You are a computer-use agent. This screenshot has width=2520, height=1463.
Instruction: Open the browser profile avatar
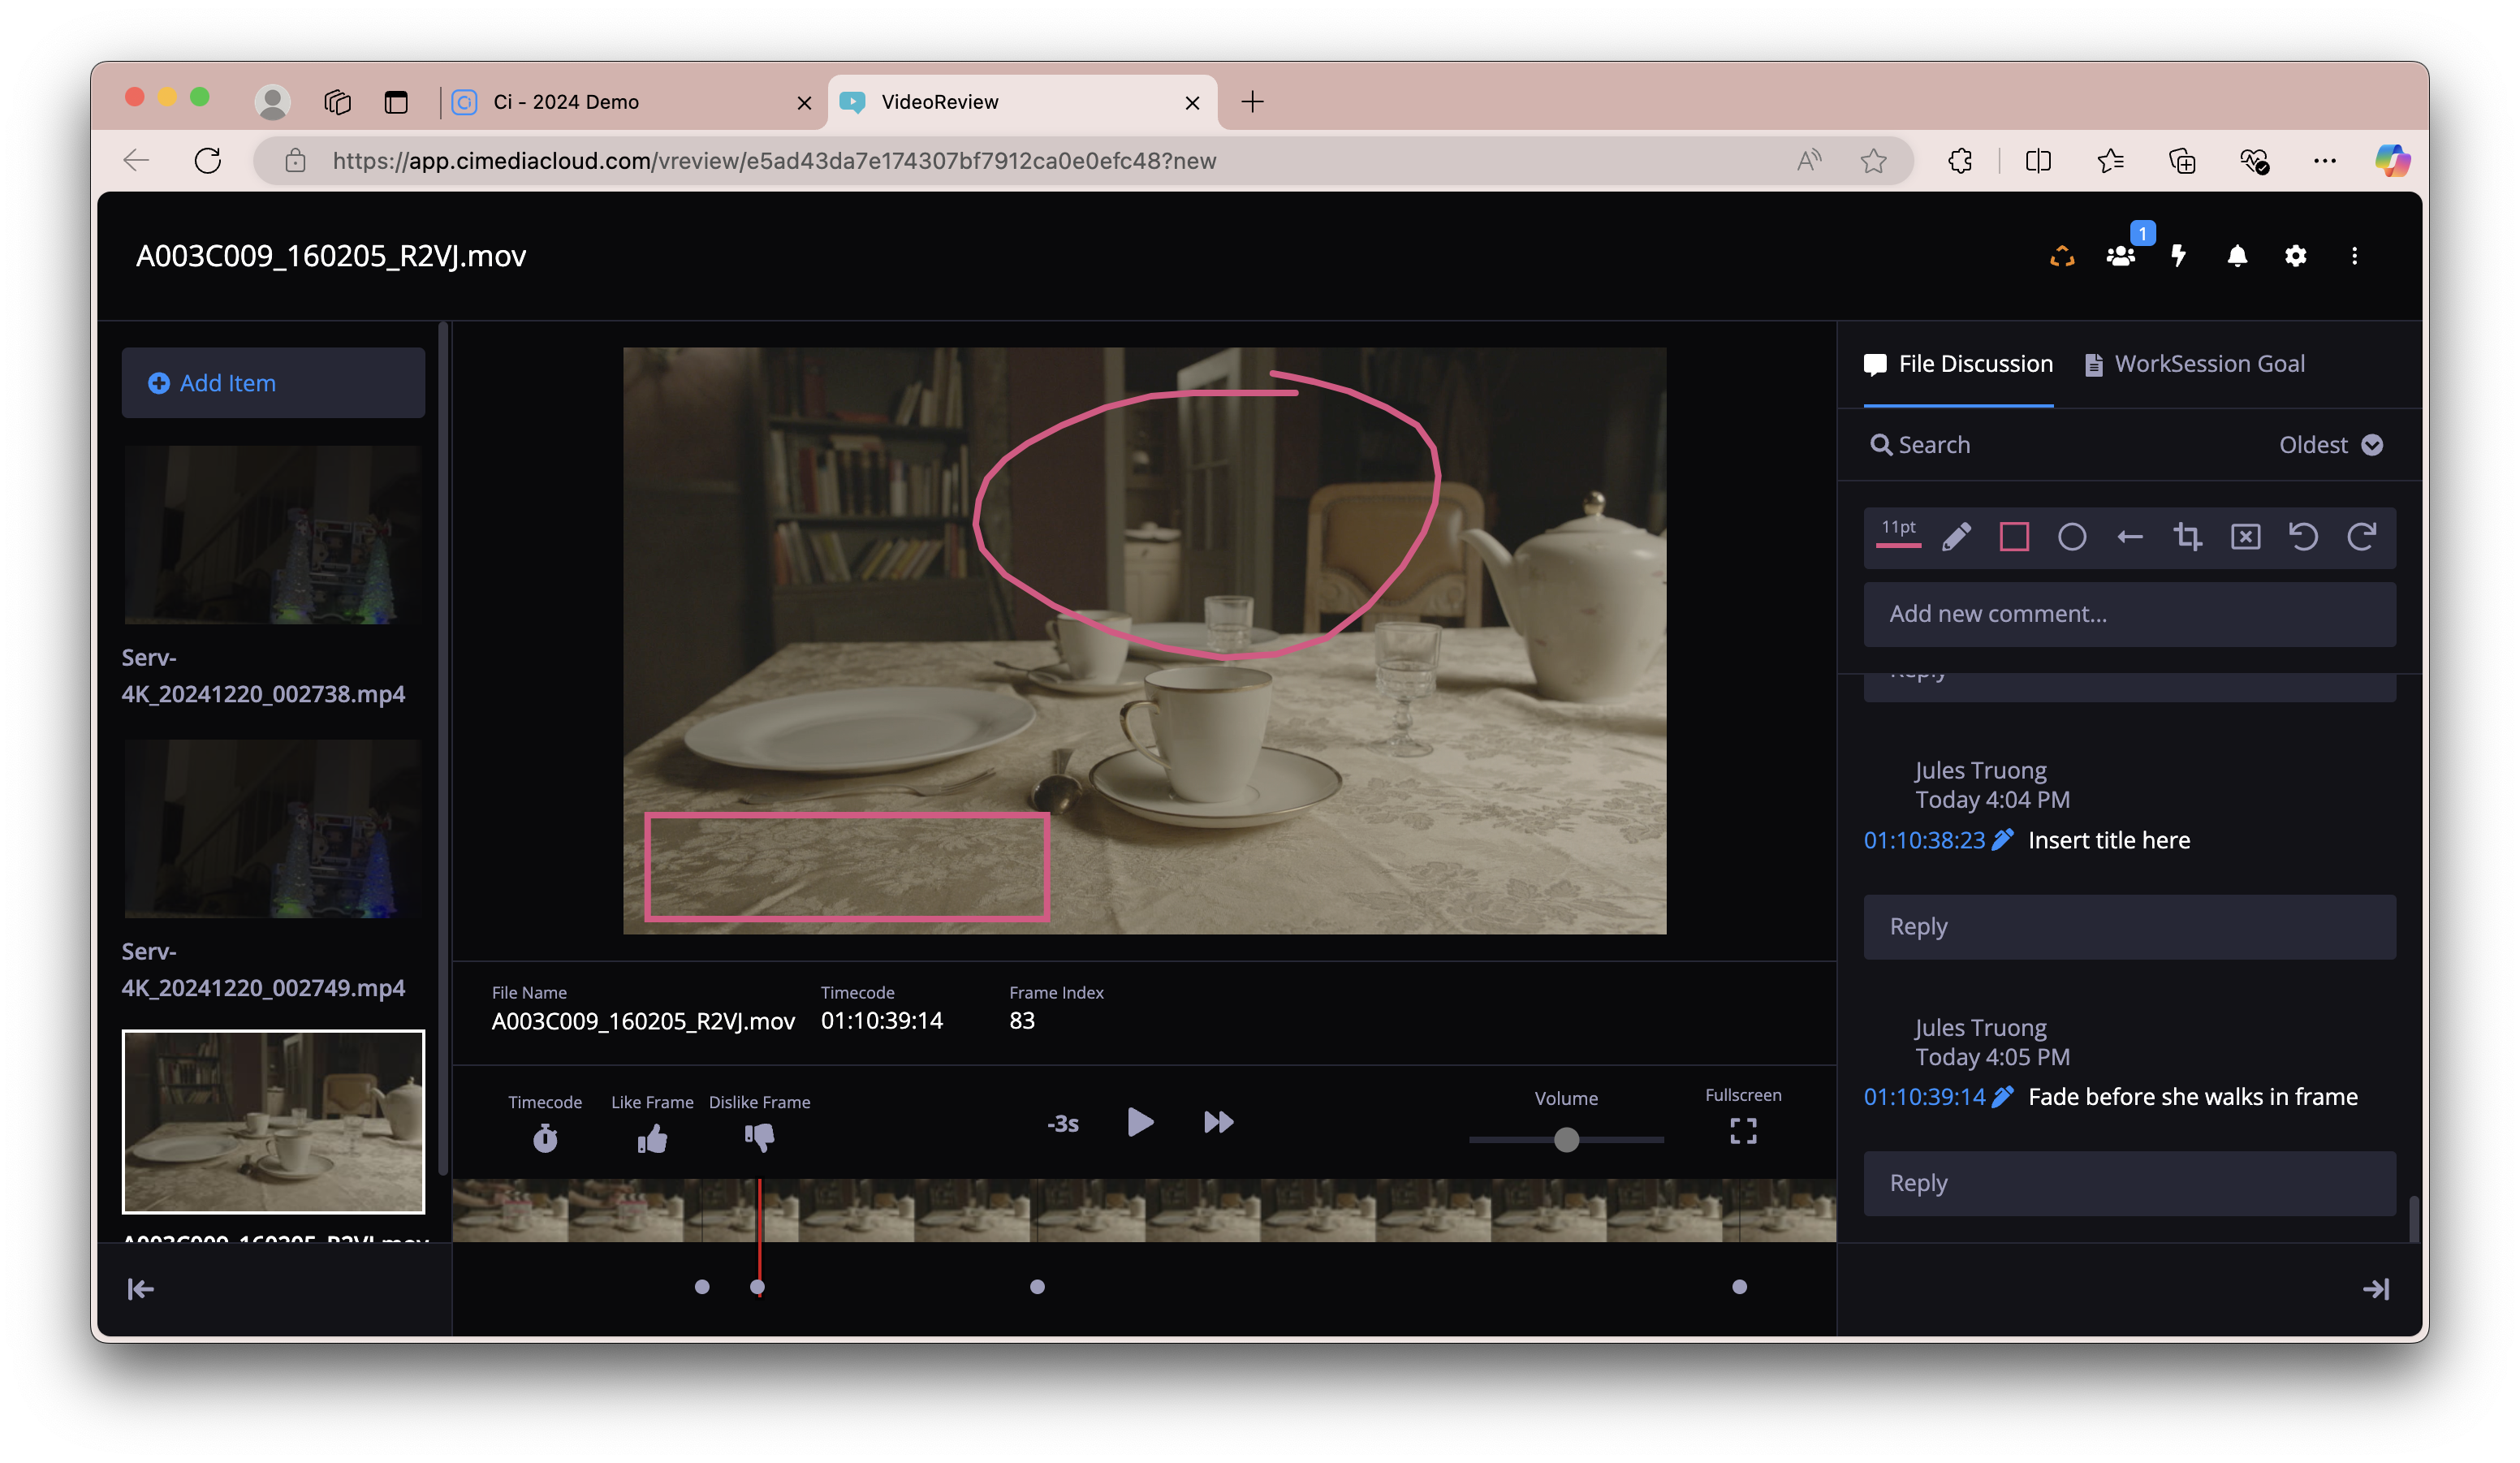coord(272,102)
